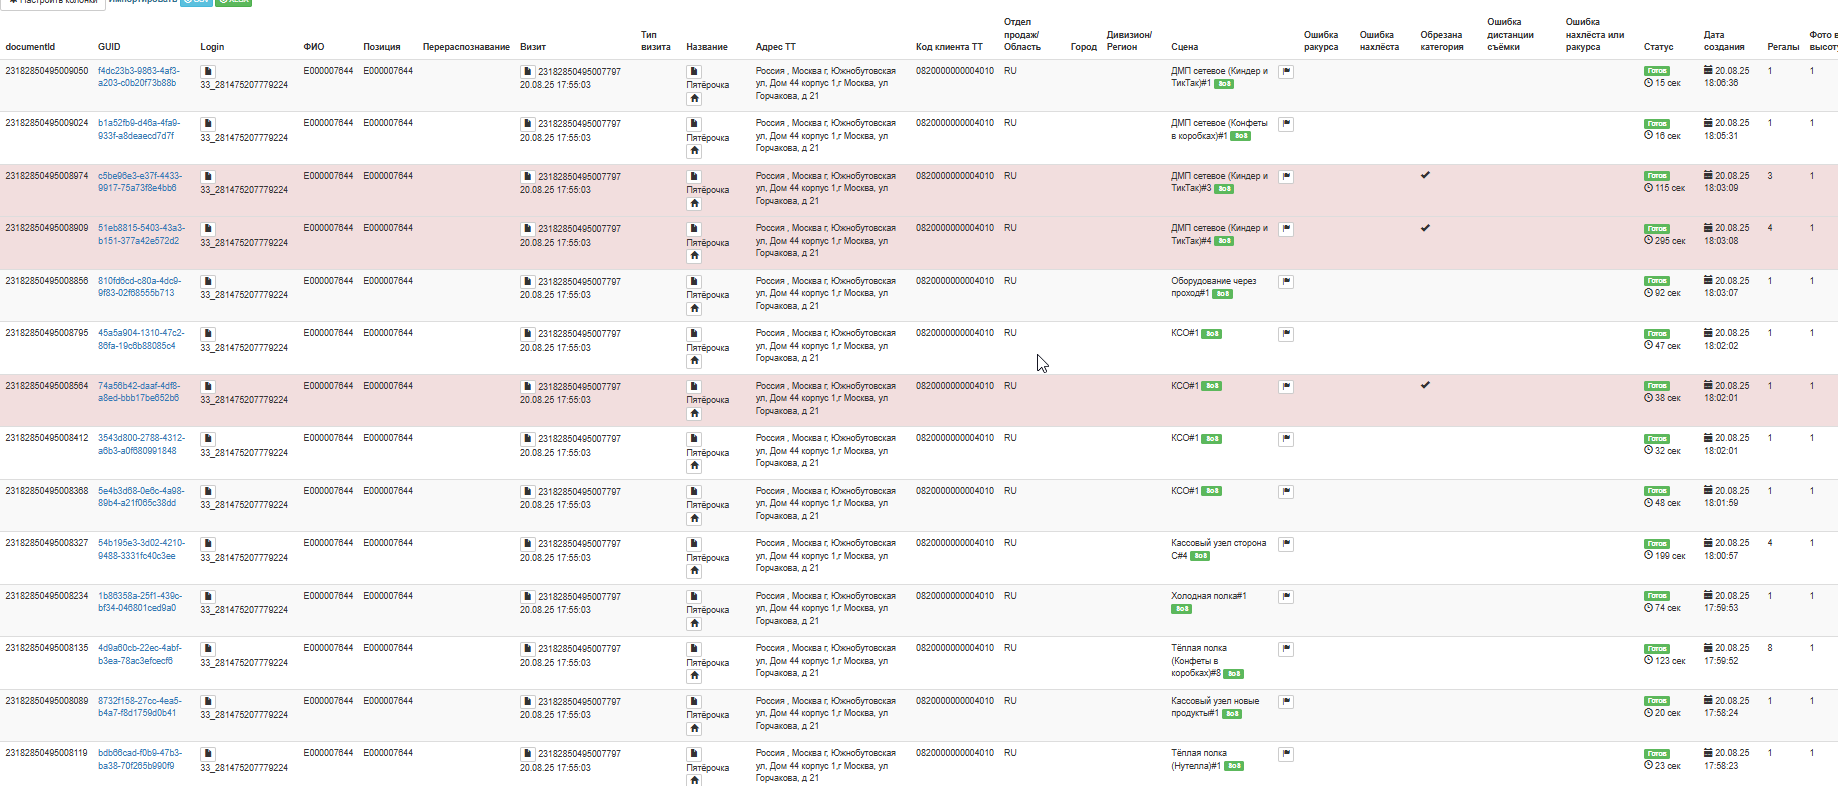Click the Готов status badge showing 115 сек
This screenshot has height=786, width=1838.
(1657, 176)
